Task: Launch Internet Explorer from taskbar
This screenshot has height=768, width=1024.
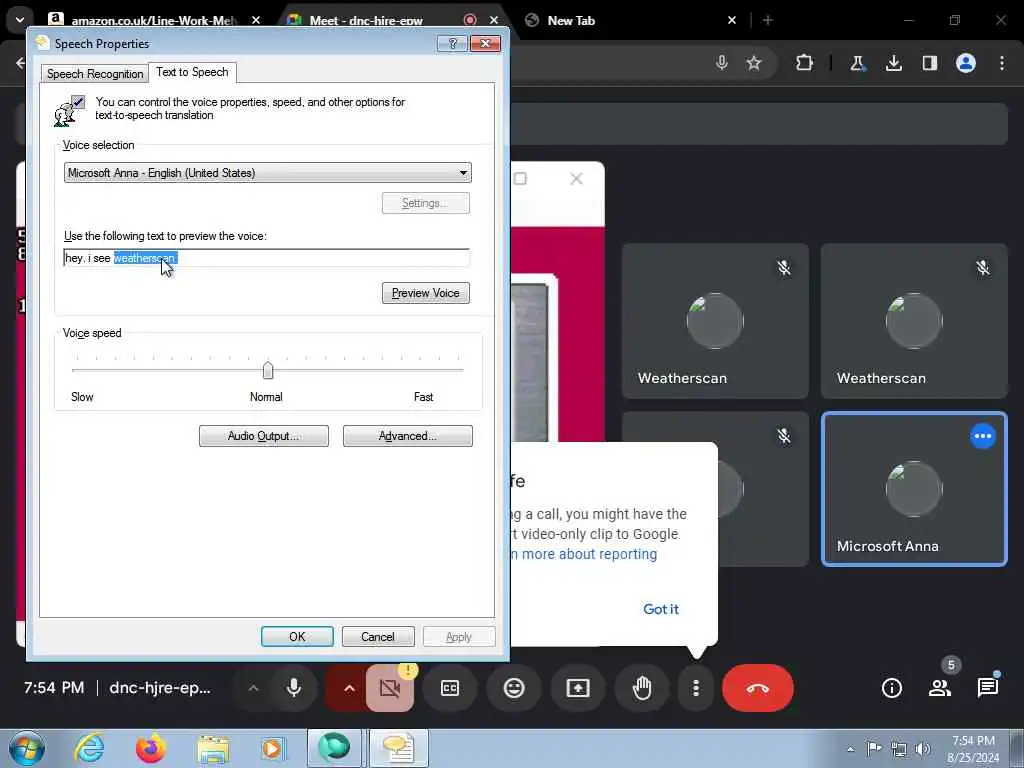Action: click(x=89, y=748)
